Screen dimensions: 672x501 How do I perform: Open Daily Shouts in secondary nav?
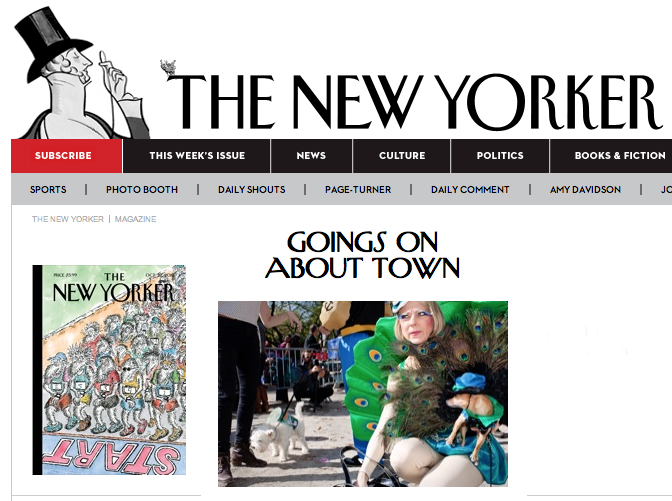point(252,189)
